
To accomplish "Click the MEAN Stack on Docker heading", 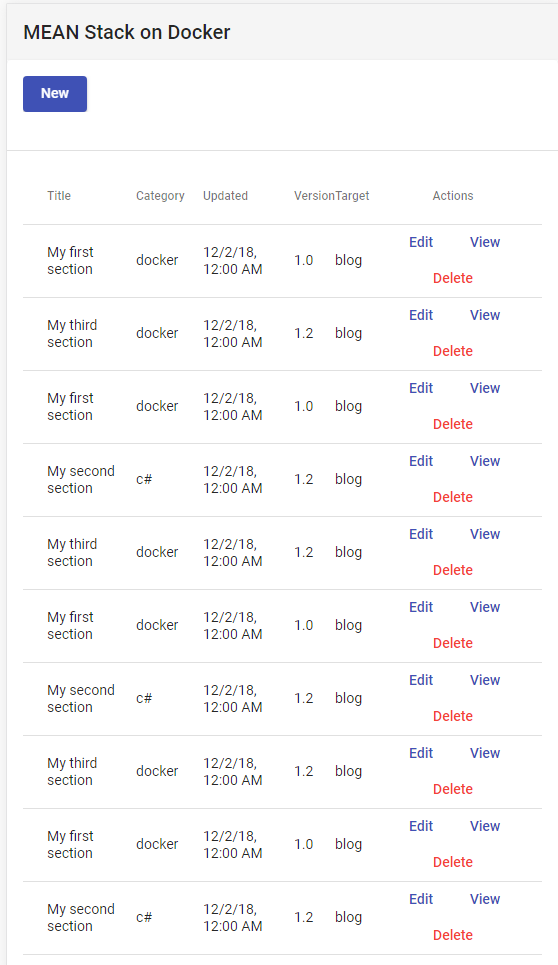I will point(127,32).
